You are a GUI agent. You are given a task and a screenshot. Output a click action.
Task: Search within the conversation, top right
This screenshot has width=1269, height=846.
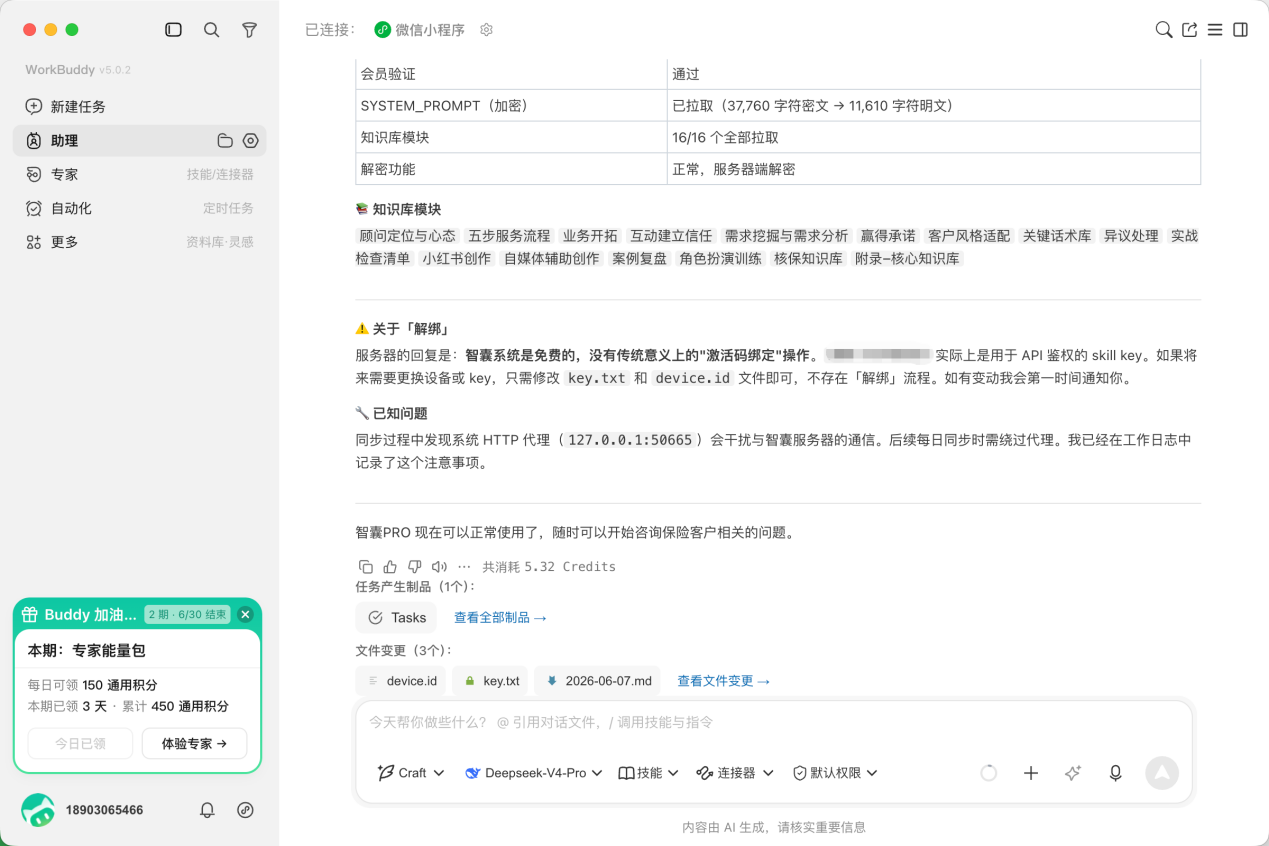pos(1164,30)
